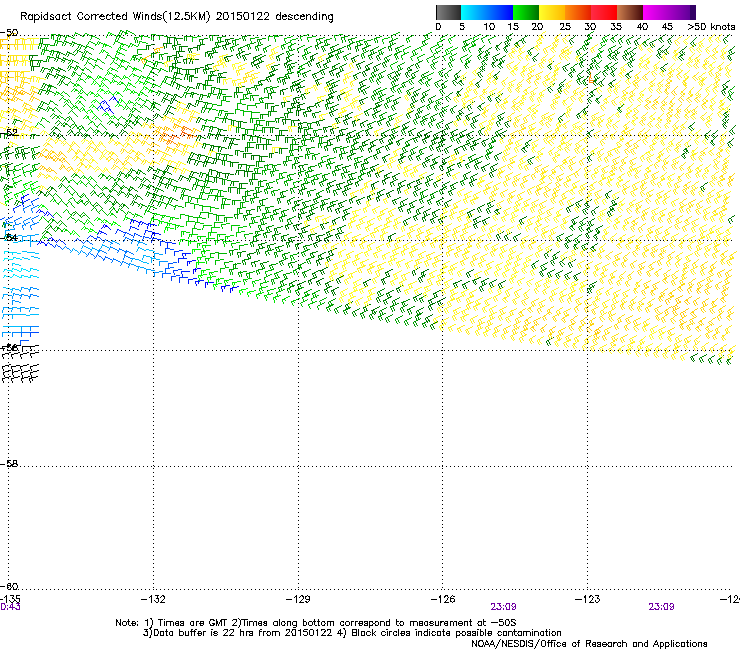The height and width of the screenshot is (650, 740).
Task: Click the cyan 5-10 knots legend segment
Action: pyautogui.click(x=474, y=12)
